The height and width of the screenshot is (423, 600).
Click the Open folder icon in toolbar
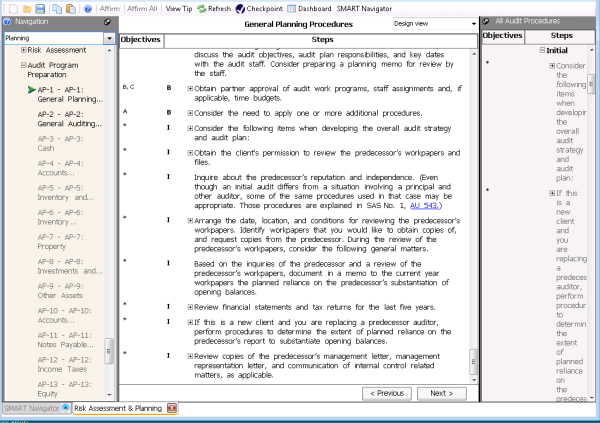[x=23, y=7]
